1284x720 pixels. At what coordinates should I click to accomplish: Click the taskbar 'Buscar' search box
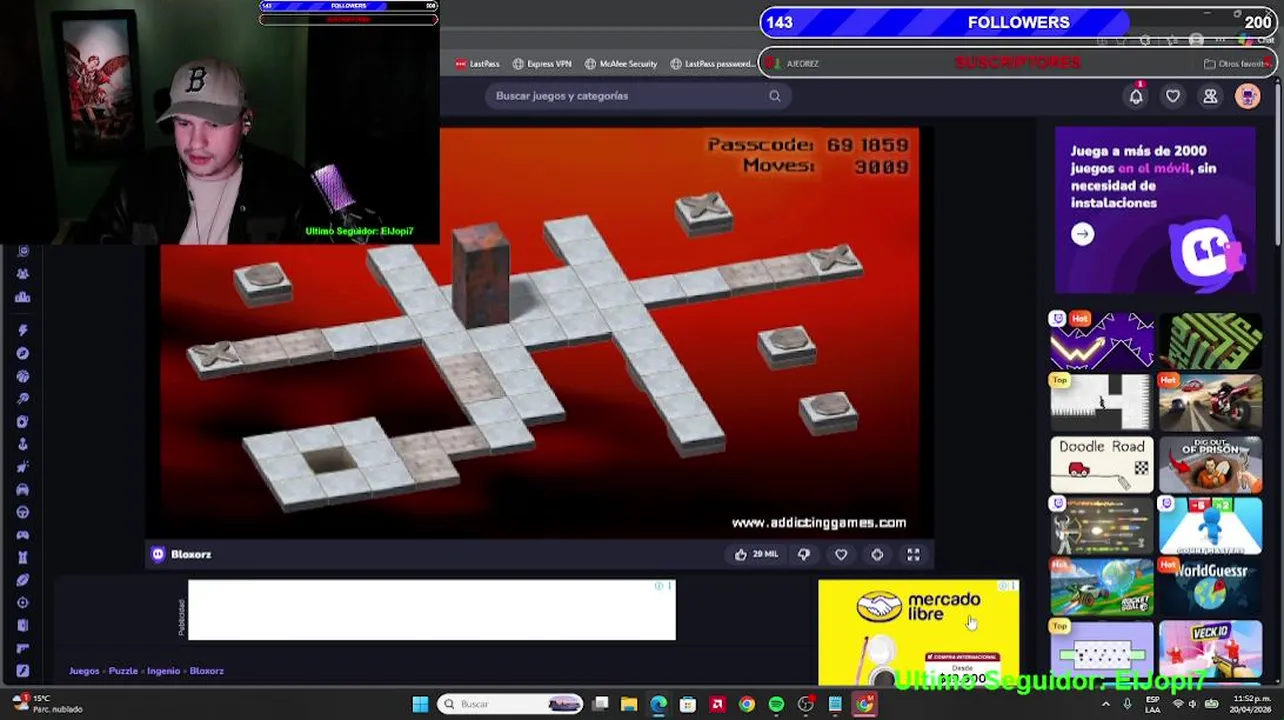[512, 704]
